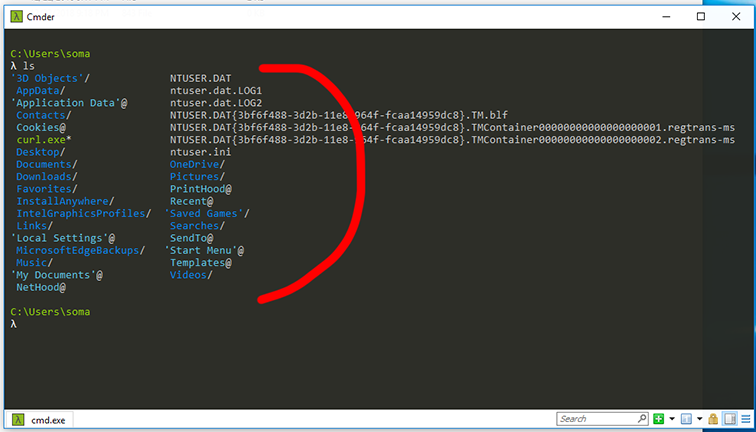Click the 'Local Settings' entry
The image size is (756, 432).
click(x=63, y=238)
